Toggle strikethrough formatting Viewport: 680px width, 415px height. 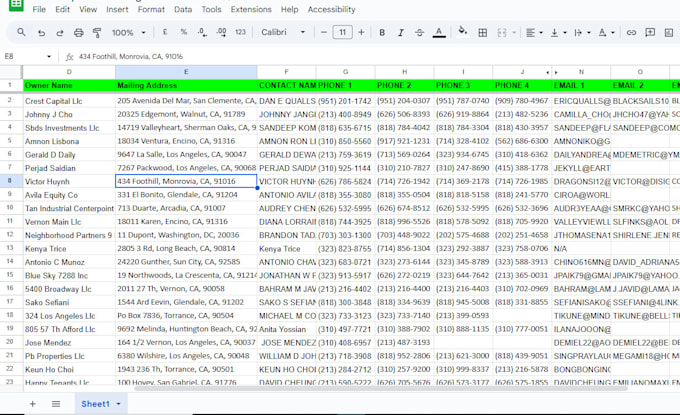point(419,33)
